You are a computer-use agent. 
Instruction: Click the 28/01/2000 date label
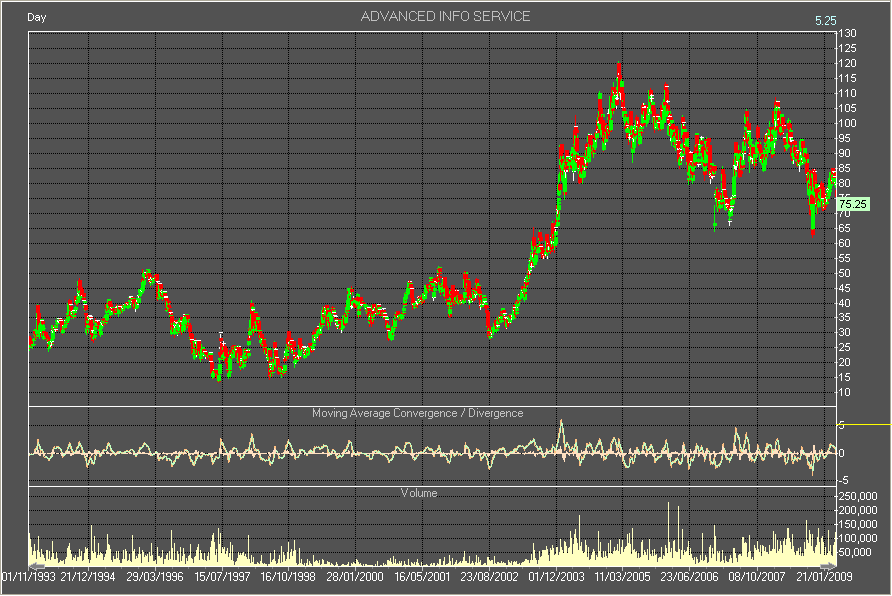coord(355,577)
